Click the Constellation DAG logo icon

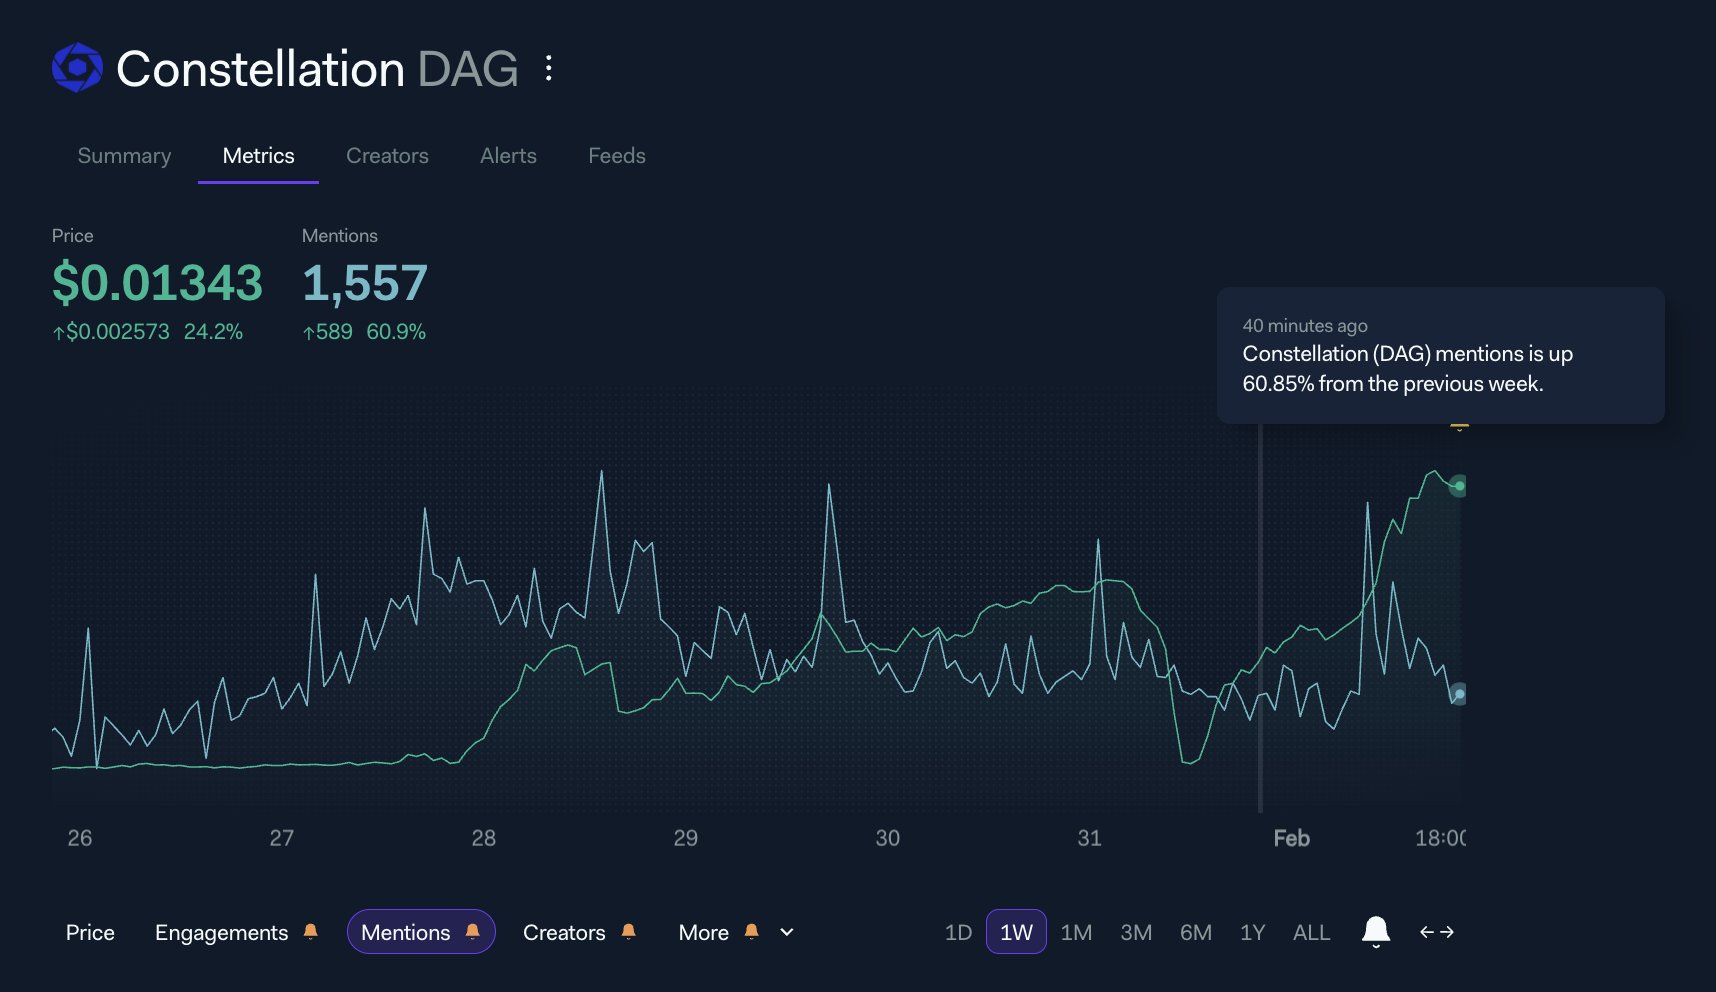click(x=77, y=68)
